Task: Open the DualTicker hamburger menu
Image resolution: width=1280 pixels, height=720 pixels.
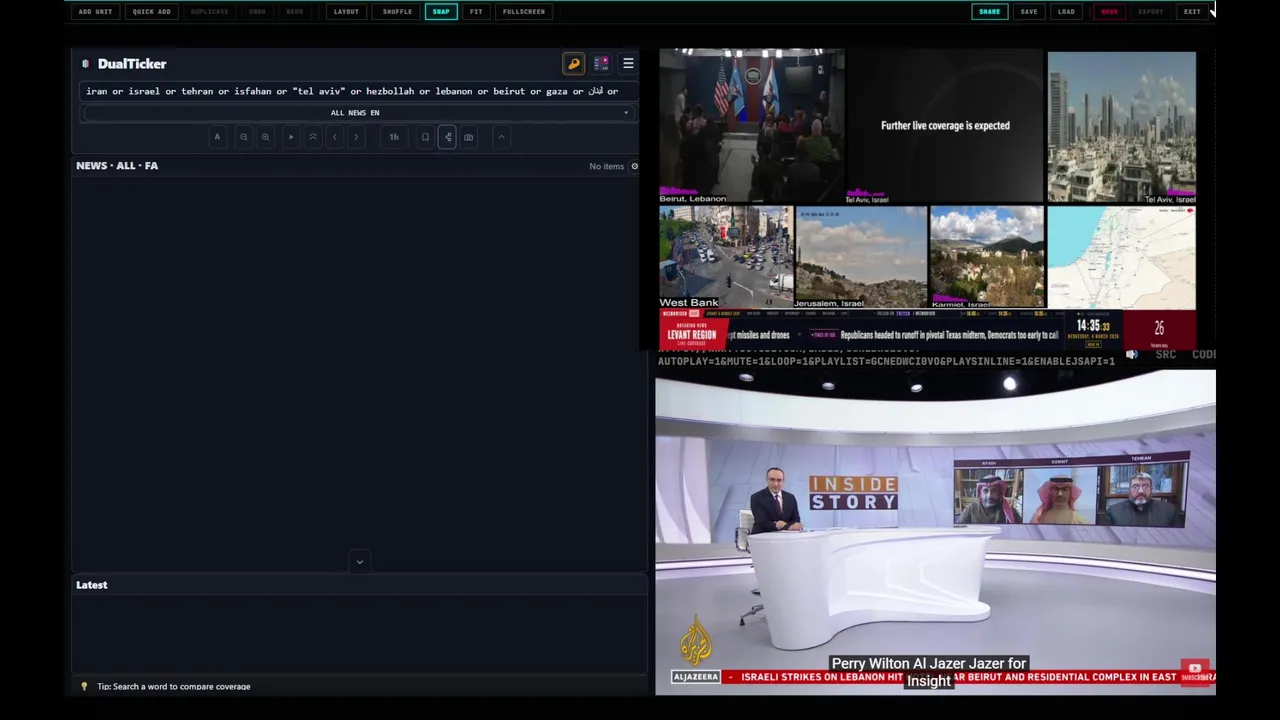Action: pos(628,64)
